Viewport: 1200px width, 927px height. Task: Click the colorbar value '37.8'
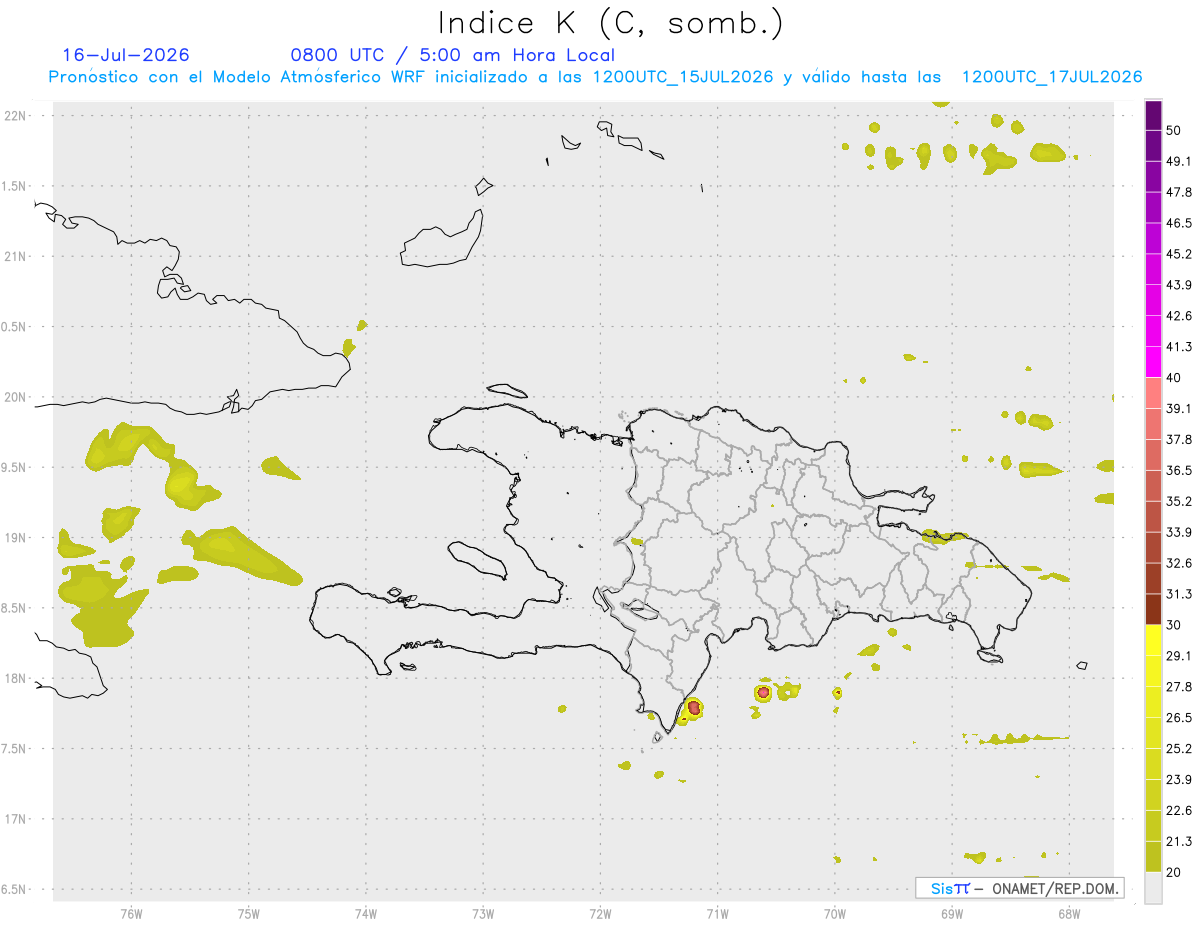pyautogui.click(x=1179, y=439)
